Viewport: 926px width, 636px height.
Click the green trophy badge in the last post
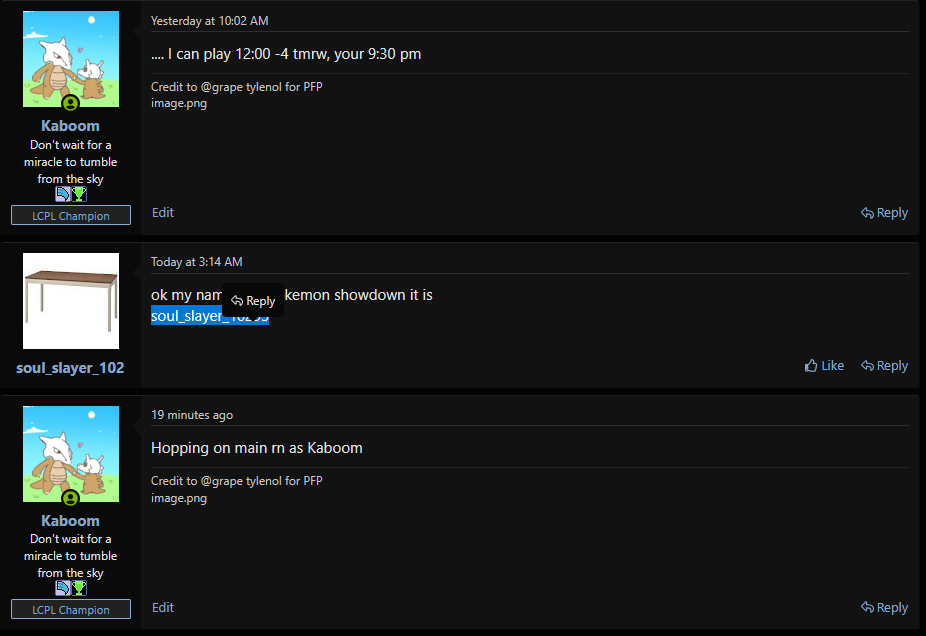[x=79, y=588]
